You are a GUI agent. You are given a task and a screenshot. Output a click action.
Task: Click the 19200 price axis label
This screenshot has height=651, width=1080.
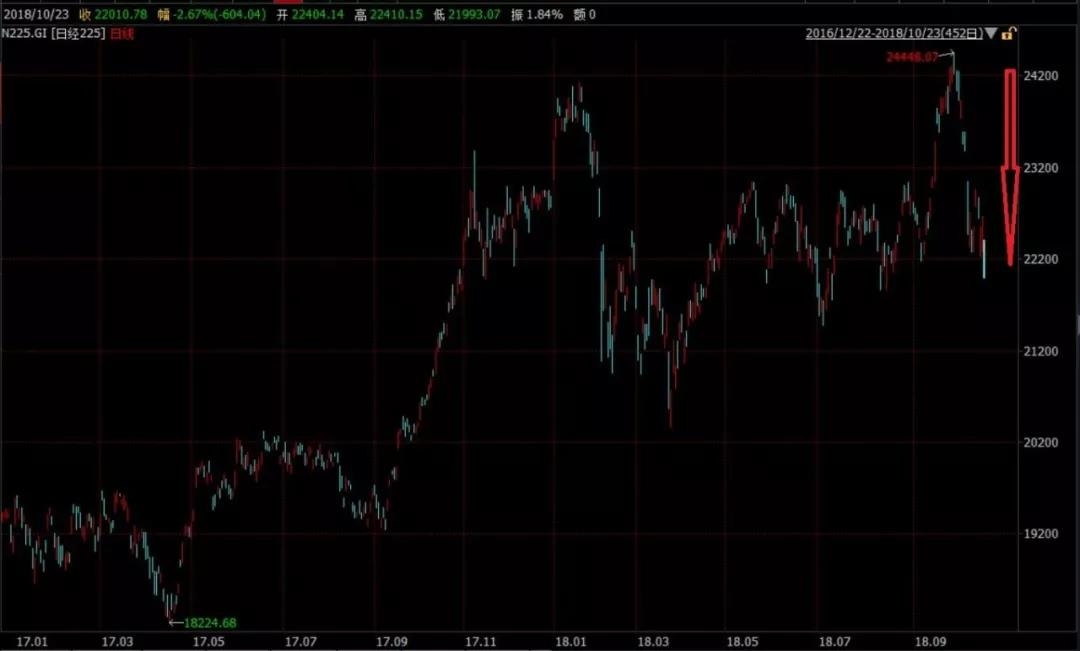pos(1041,533)
